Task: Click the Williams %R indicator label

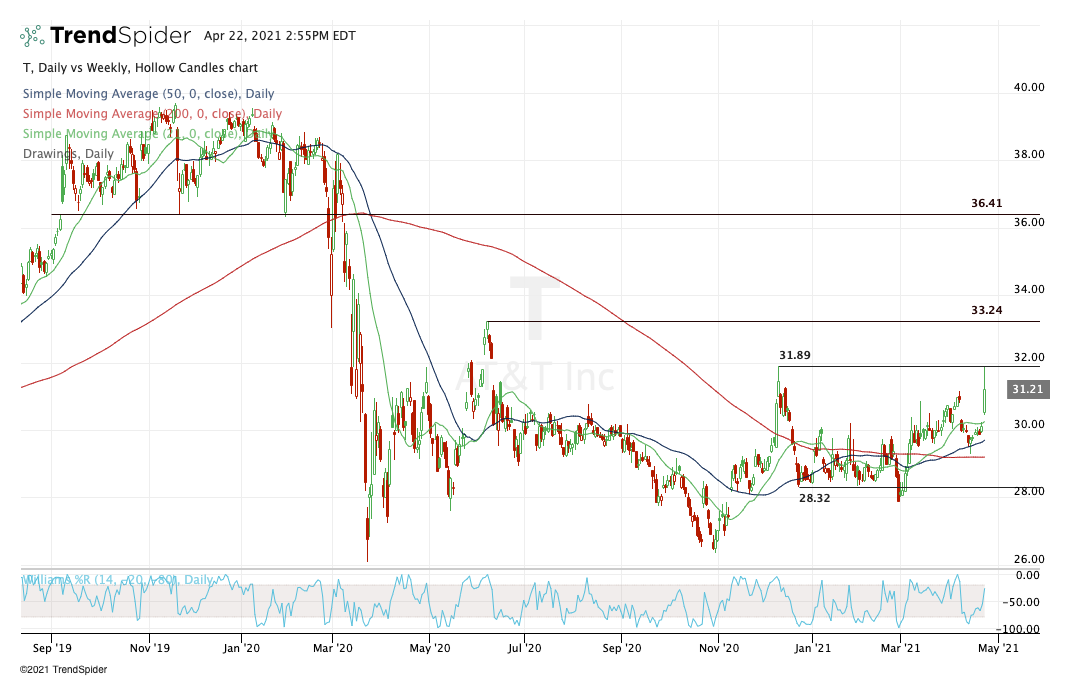Action: pyautogui.click(x=119, y=579)
